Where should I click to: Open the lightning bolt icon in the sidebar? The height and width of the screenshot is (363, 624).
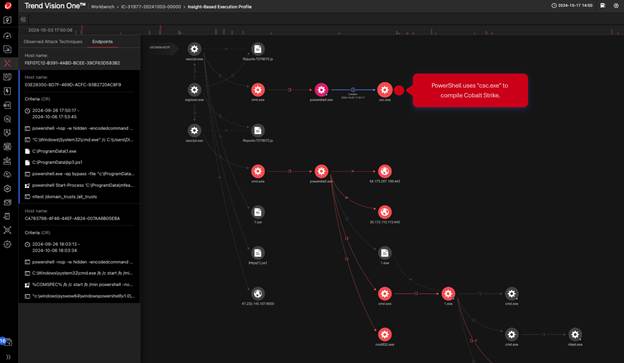(7, 91)
